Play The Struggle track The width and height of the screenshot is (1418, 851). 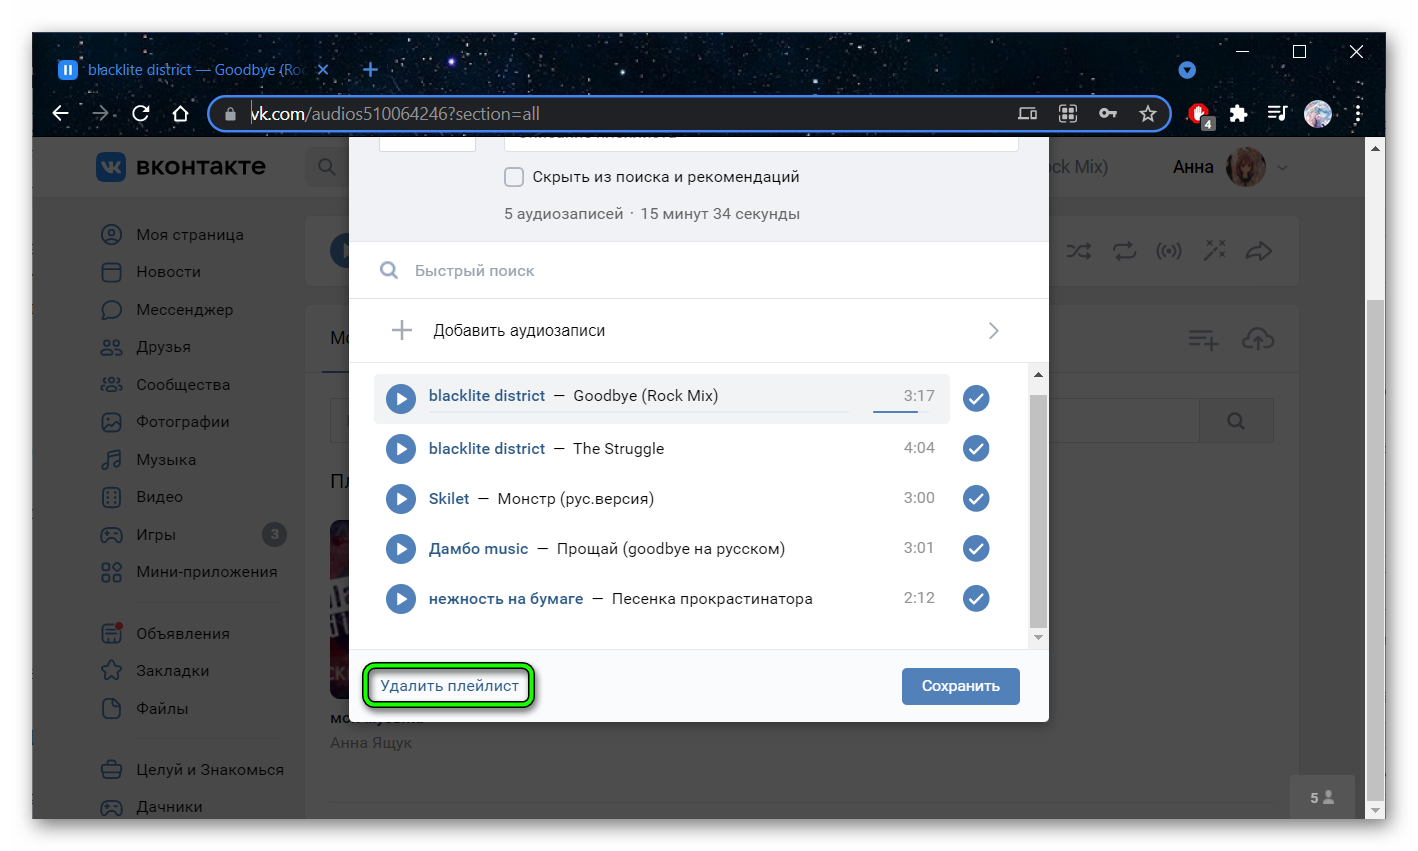coord(401,449)
